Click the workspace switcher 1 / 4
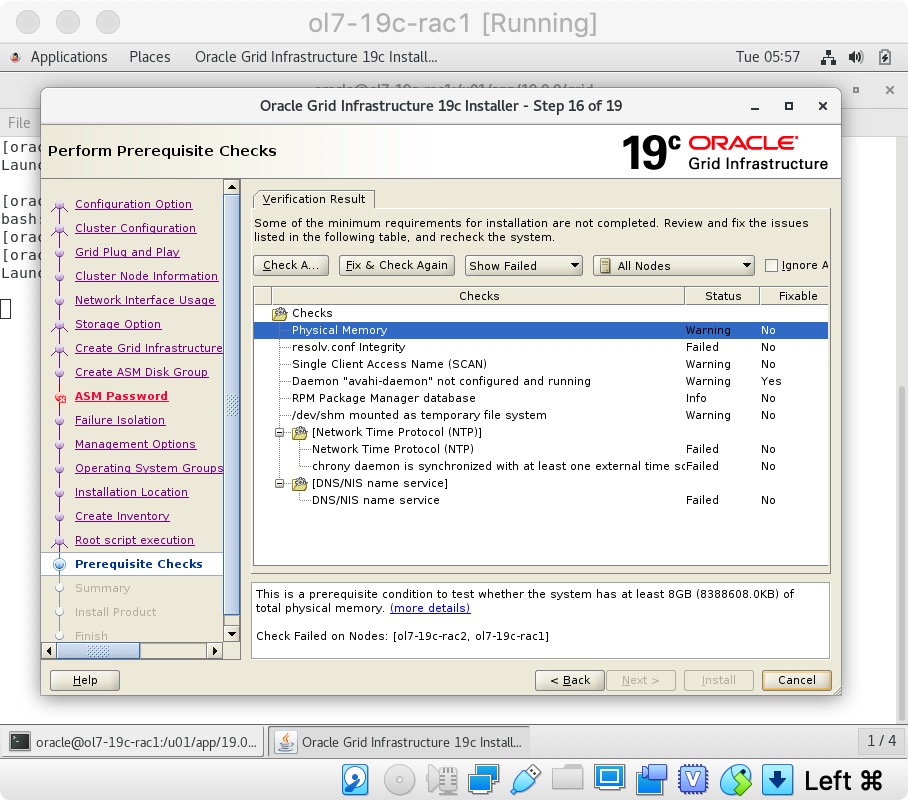The image size is (908, 800). tap(881, 740)
